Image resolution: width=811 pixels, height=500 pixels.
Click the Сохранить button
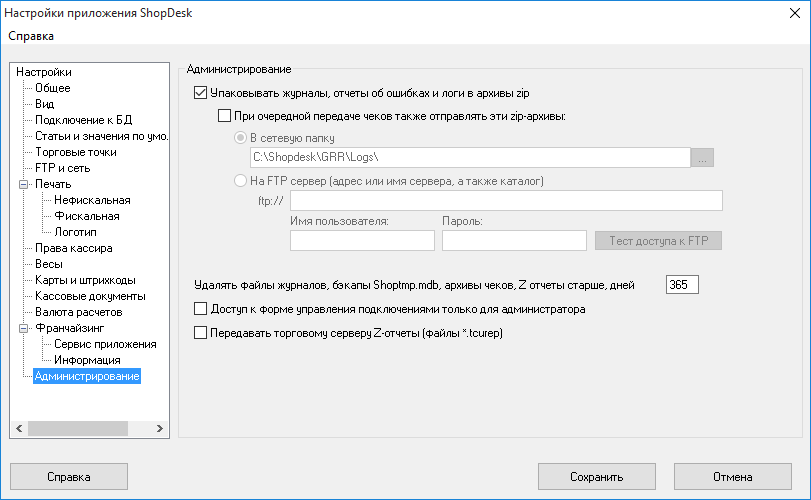point(597,477)
